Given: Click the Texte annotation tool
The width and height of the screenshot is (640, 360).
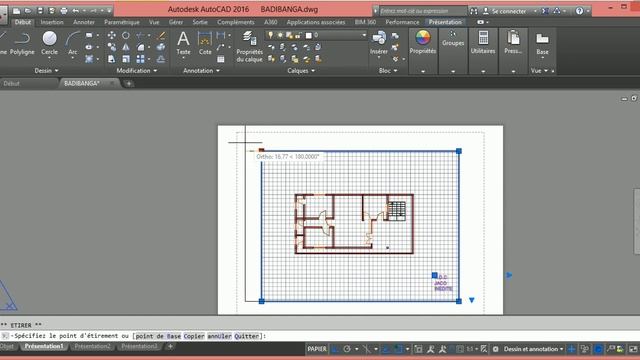Looking at the screenshot, I should coord(183,44).
